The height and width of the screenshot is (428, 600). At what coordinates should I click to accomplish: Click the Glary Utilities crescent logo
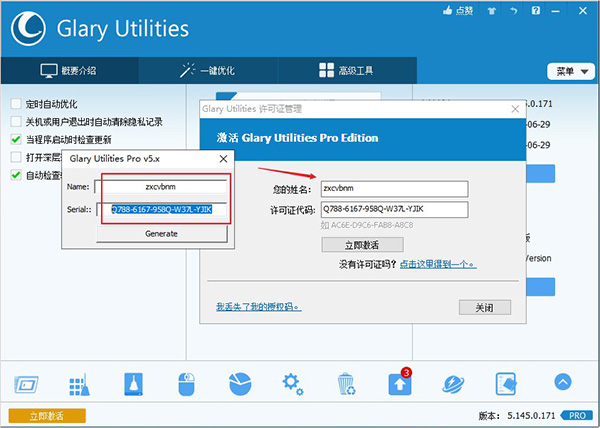[x=28, y=29]
